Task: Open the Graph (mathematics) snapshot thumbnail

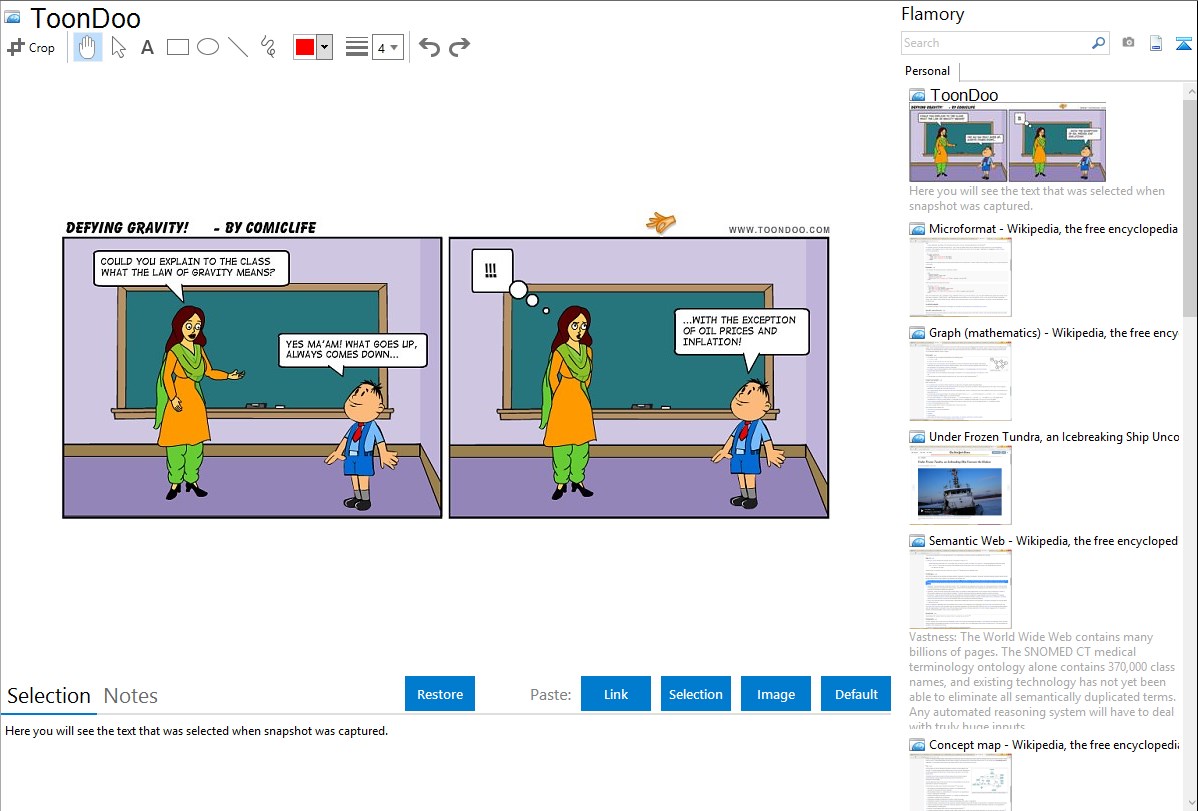Action: pos(960,381)
